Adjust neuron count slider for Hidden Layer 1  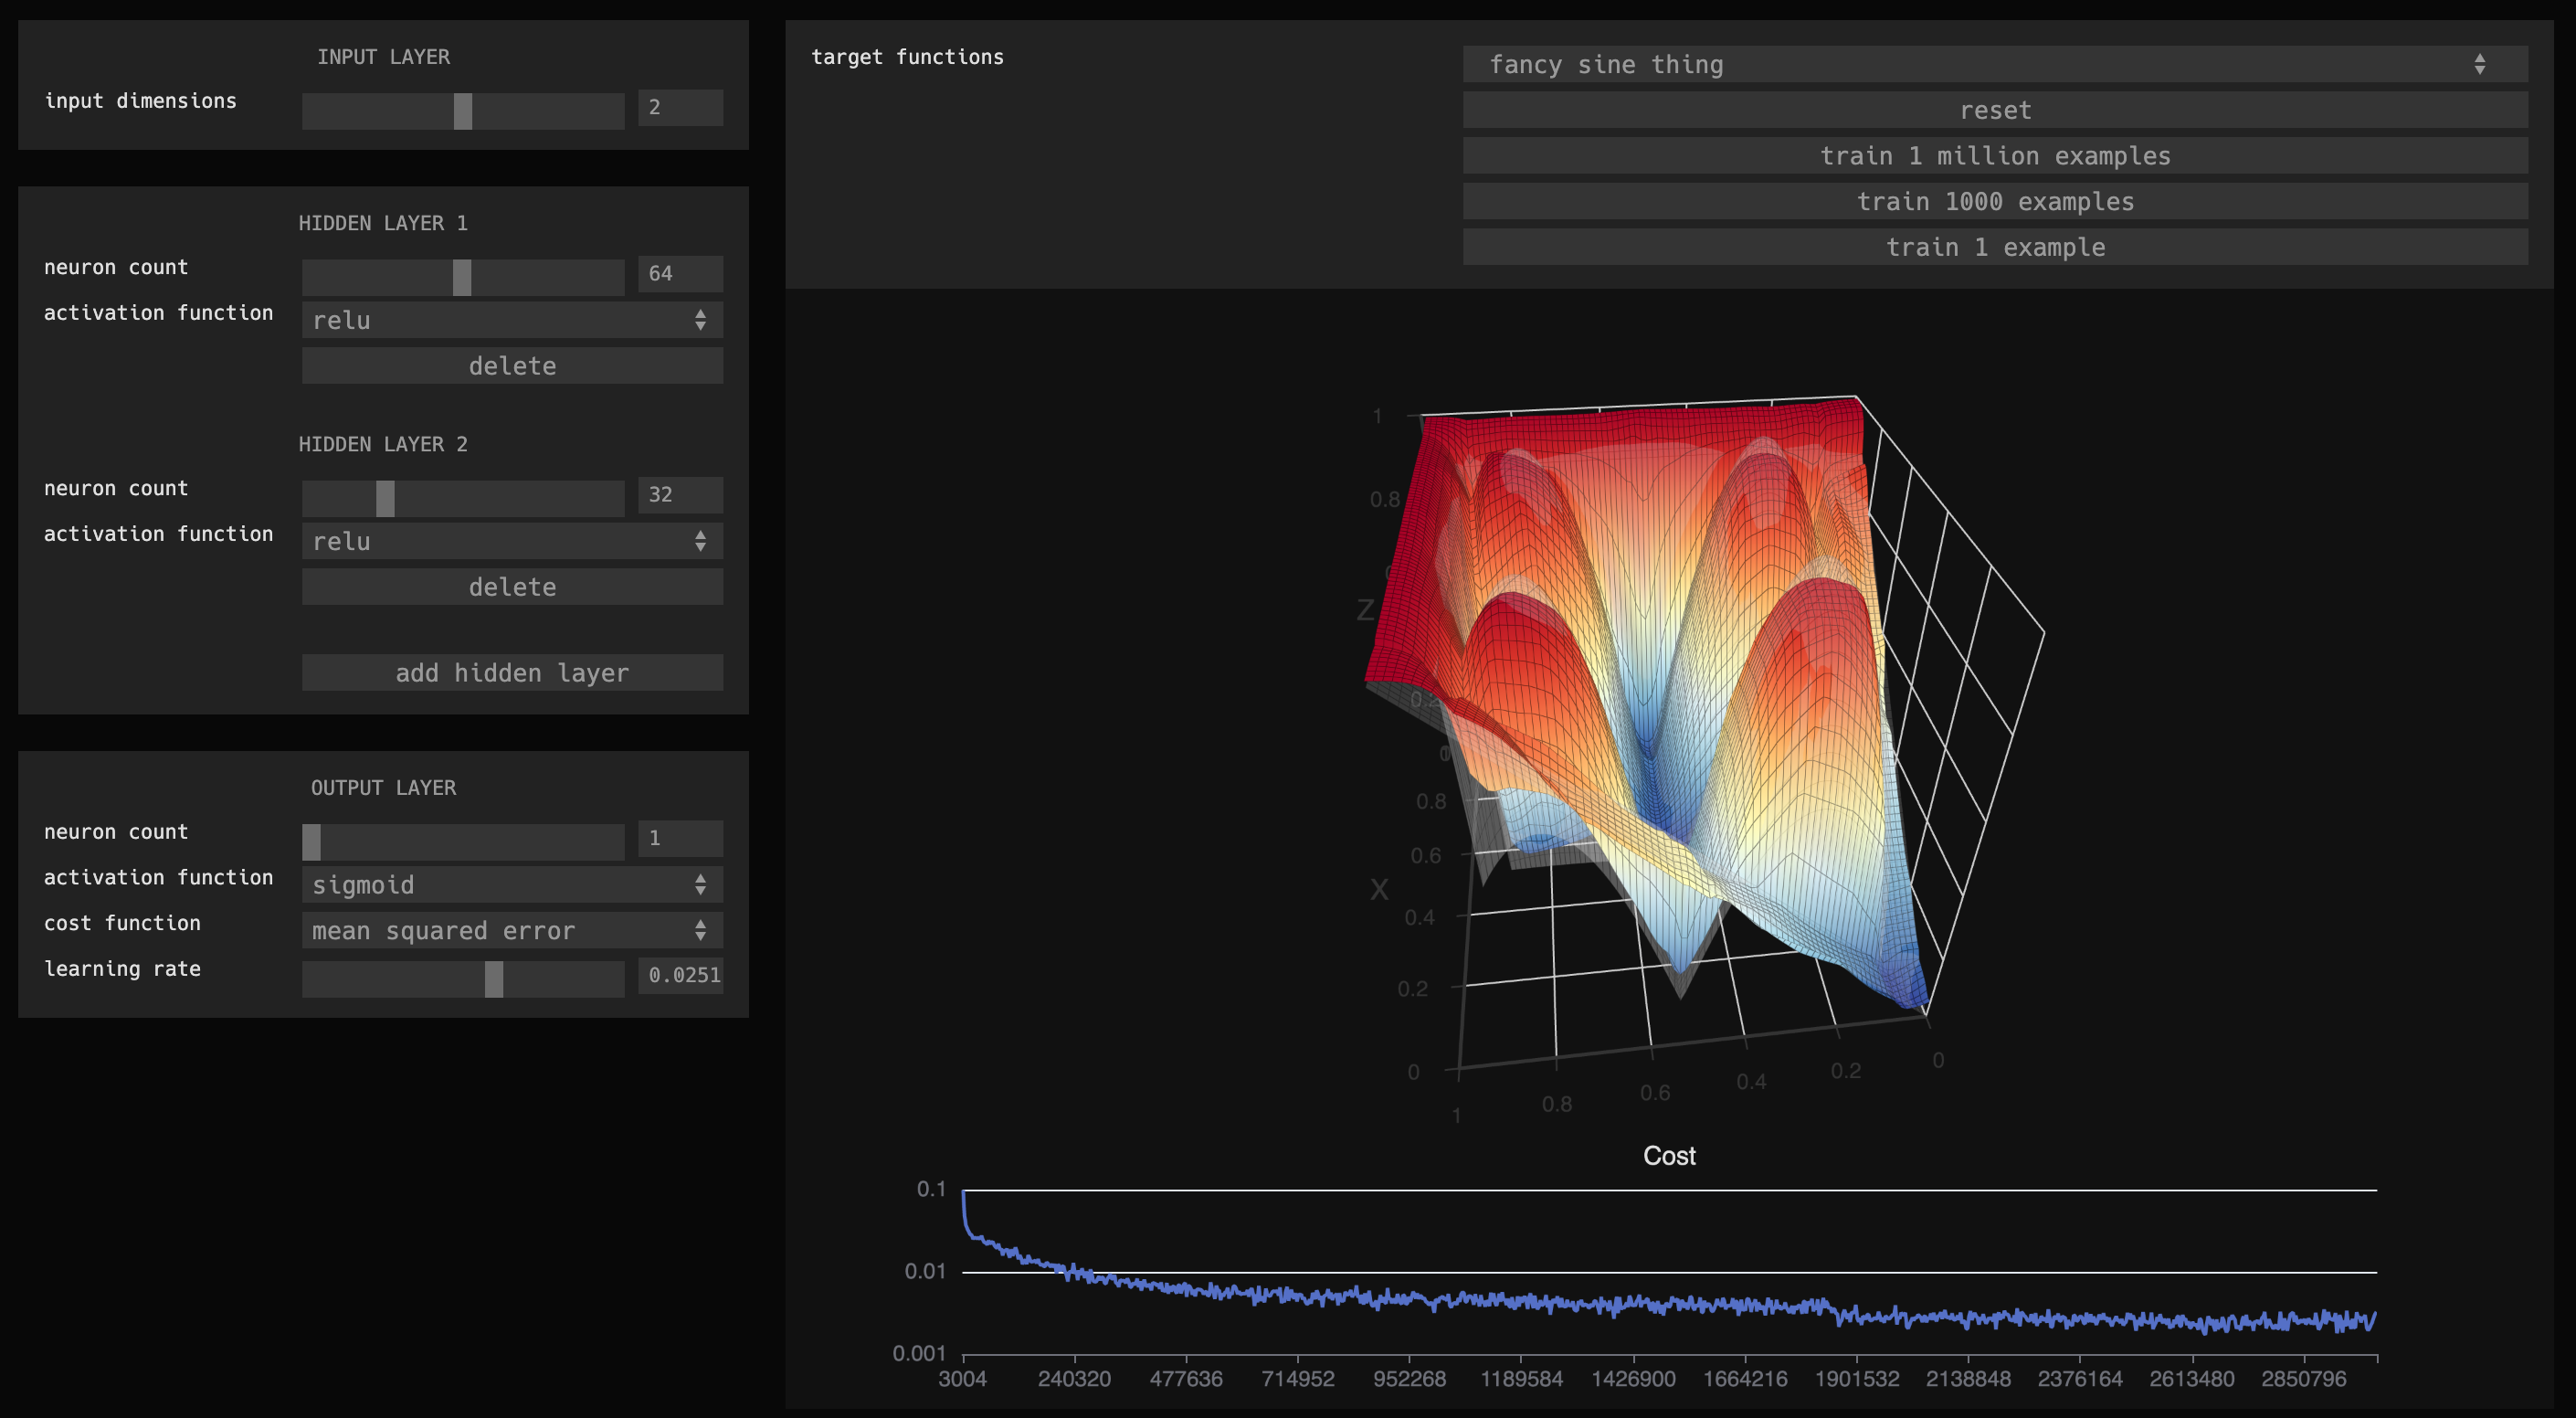tap(460, 270)
